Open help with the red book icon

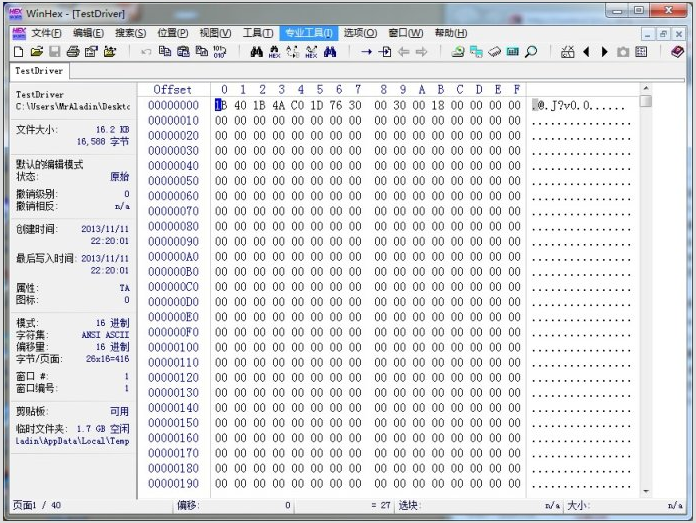pos(677,52)
